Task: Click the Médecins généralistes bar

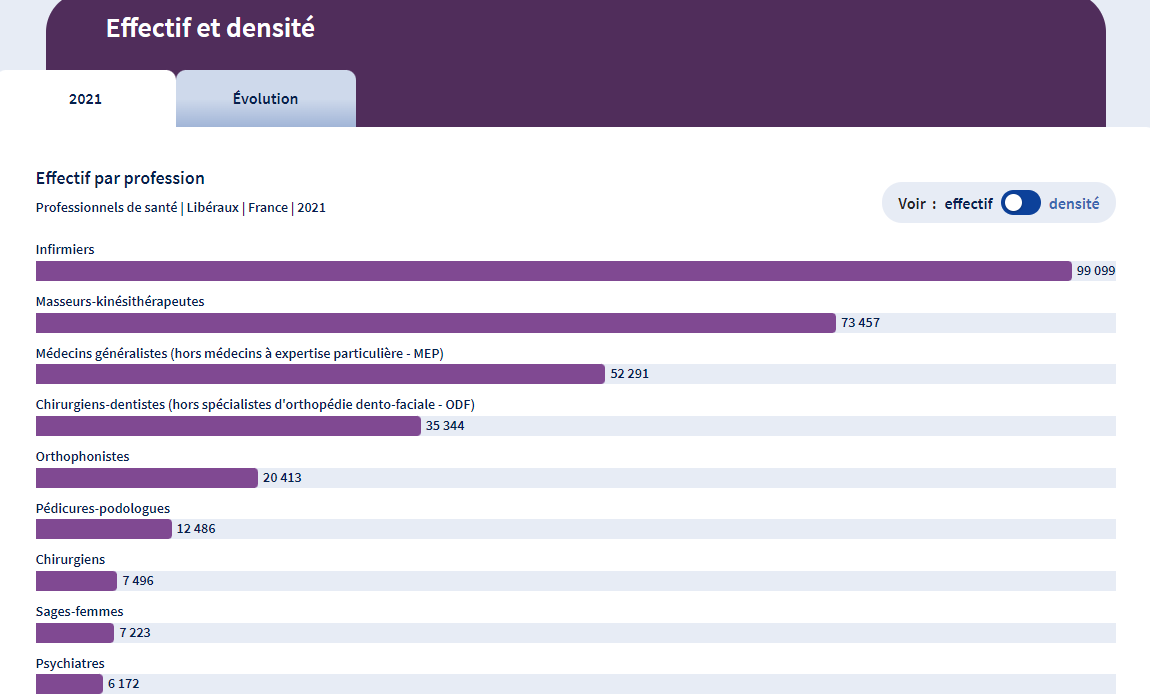Action: point(320,374)
